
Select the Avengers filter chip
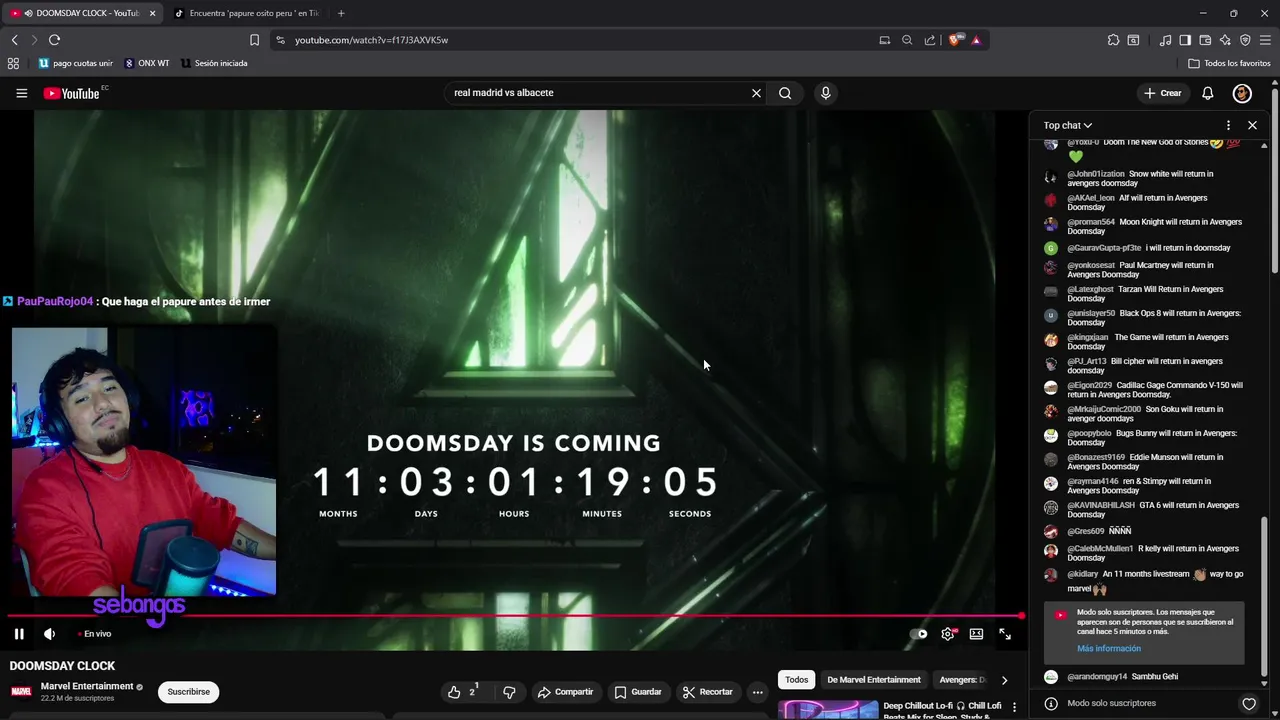click(x=962, y=680)
